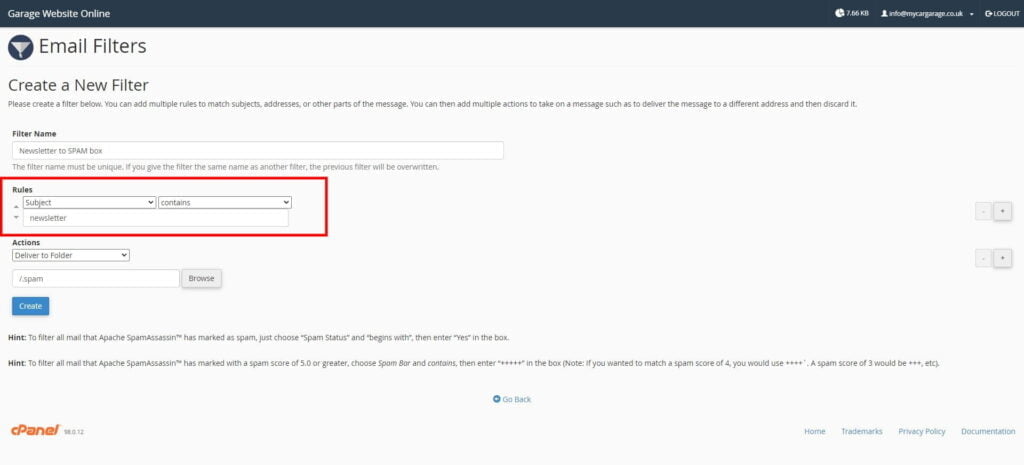Click the 7.66 KB usage text
Screen dimensions: 1024x465
[x=857, y=14]
